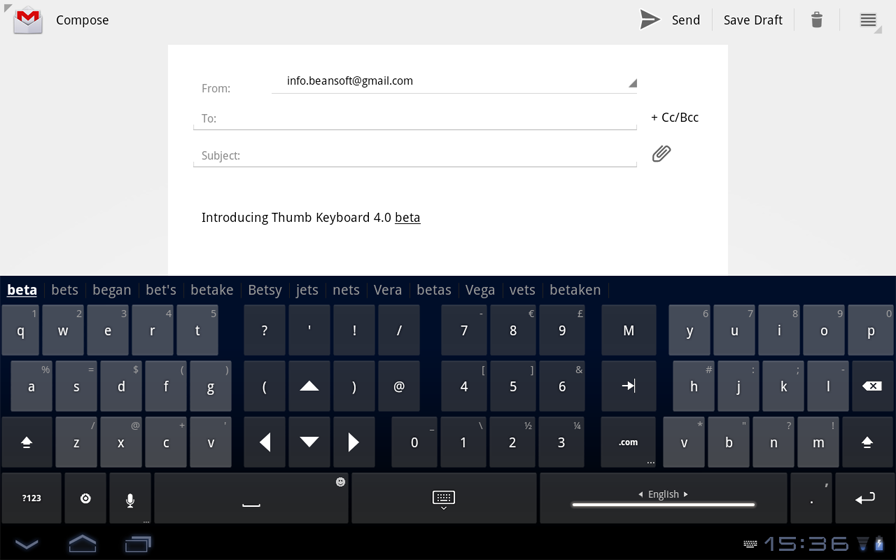Tap the @ key
This screenshot has width=896, height=560.
[399, 386]
